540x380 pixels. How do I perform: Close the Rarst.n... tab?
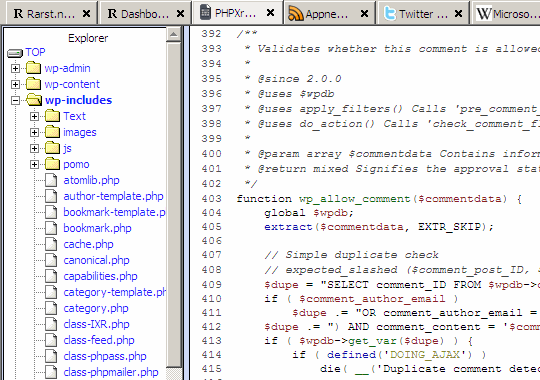[x=86, y=14]
